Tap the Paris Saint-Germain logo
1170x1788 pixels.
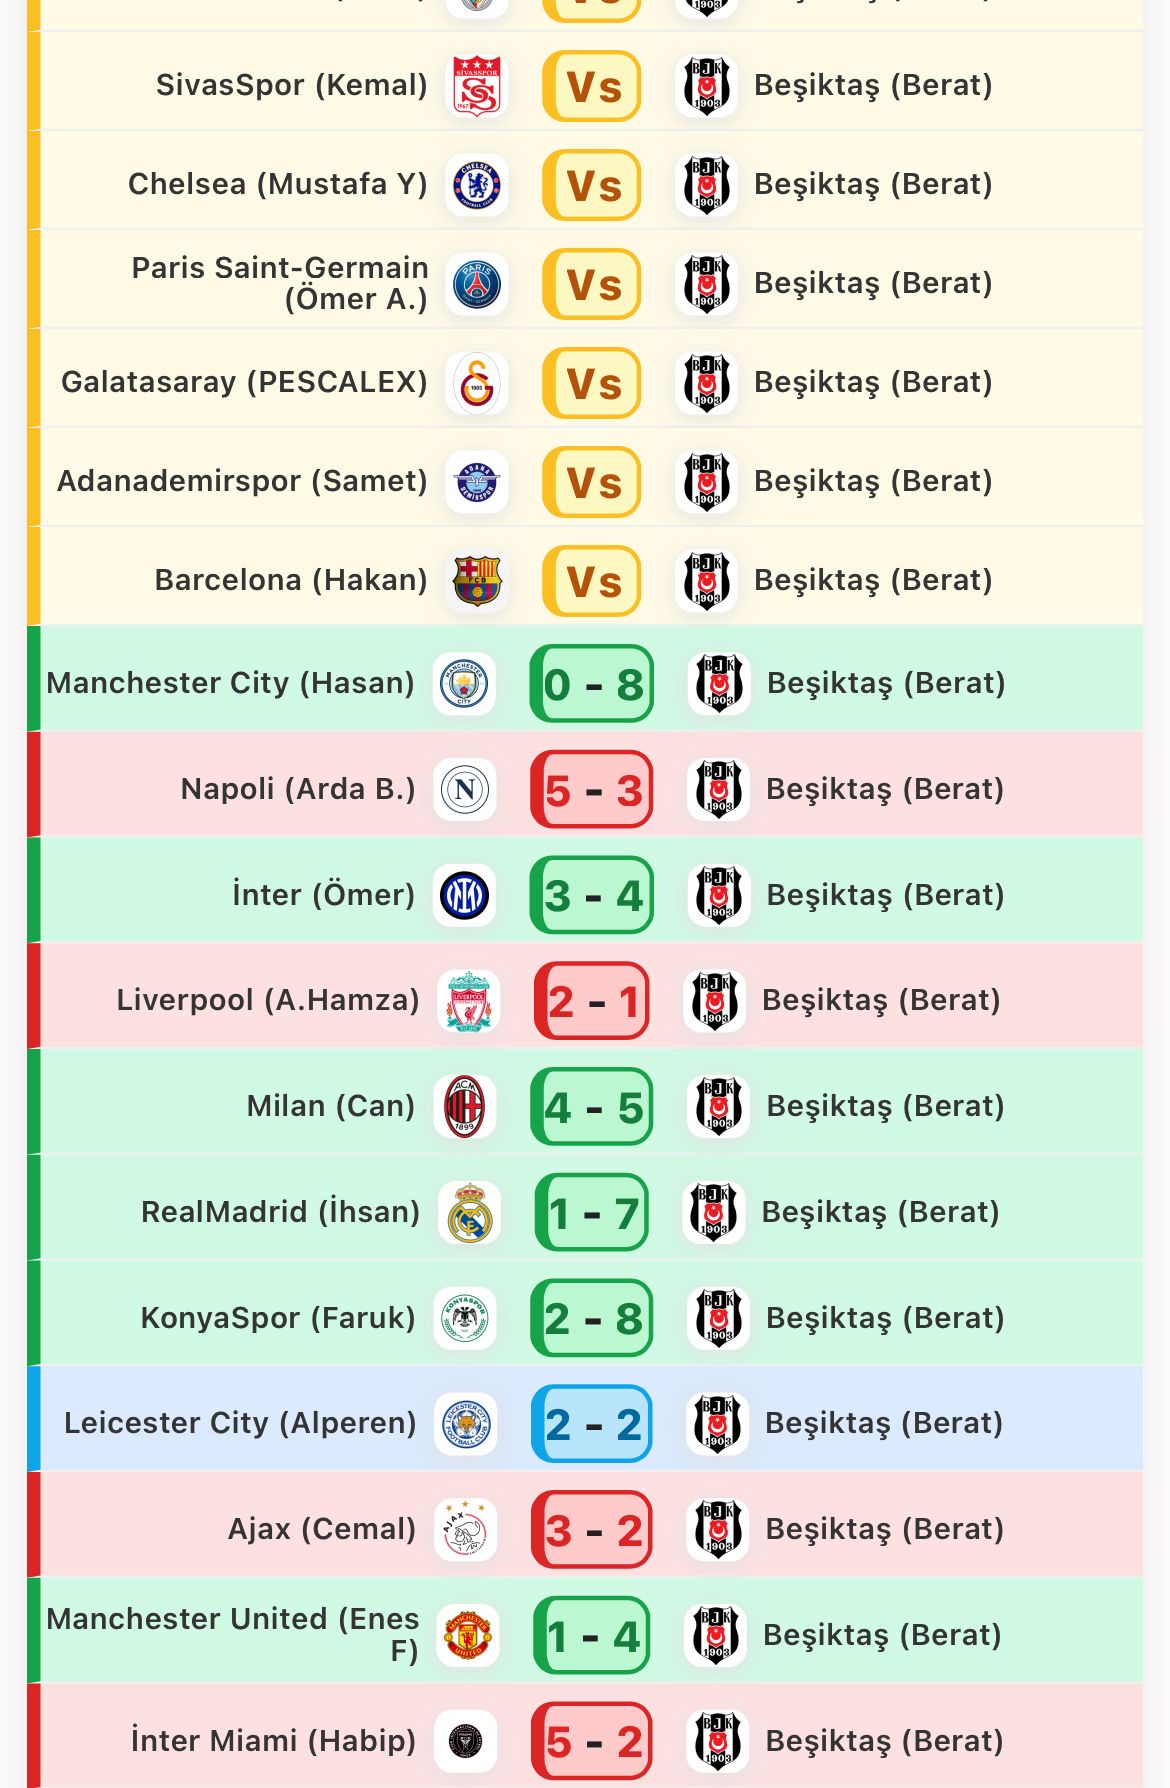pos(477,284)
